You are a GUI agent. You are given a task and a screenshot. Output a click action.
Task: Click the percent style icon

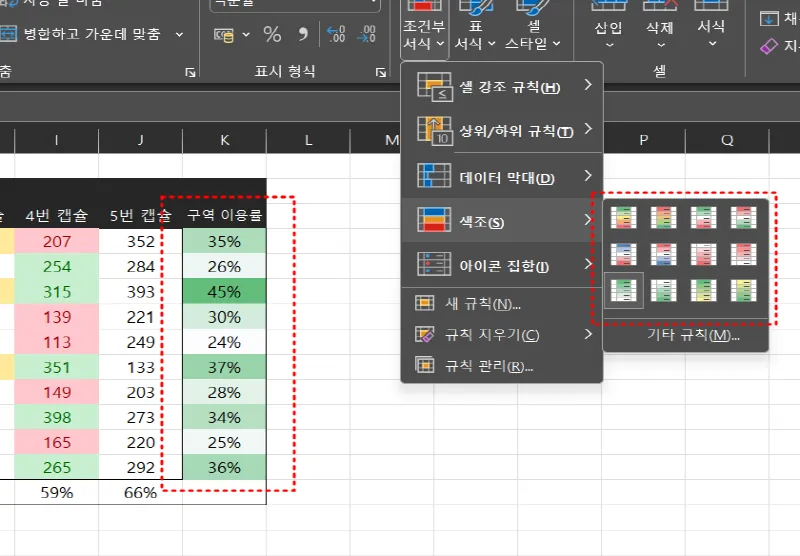(272, 35)
